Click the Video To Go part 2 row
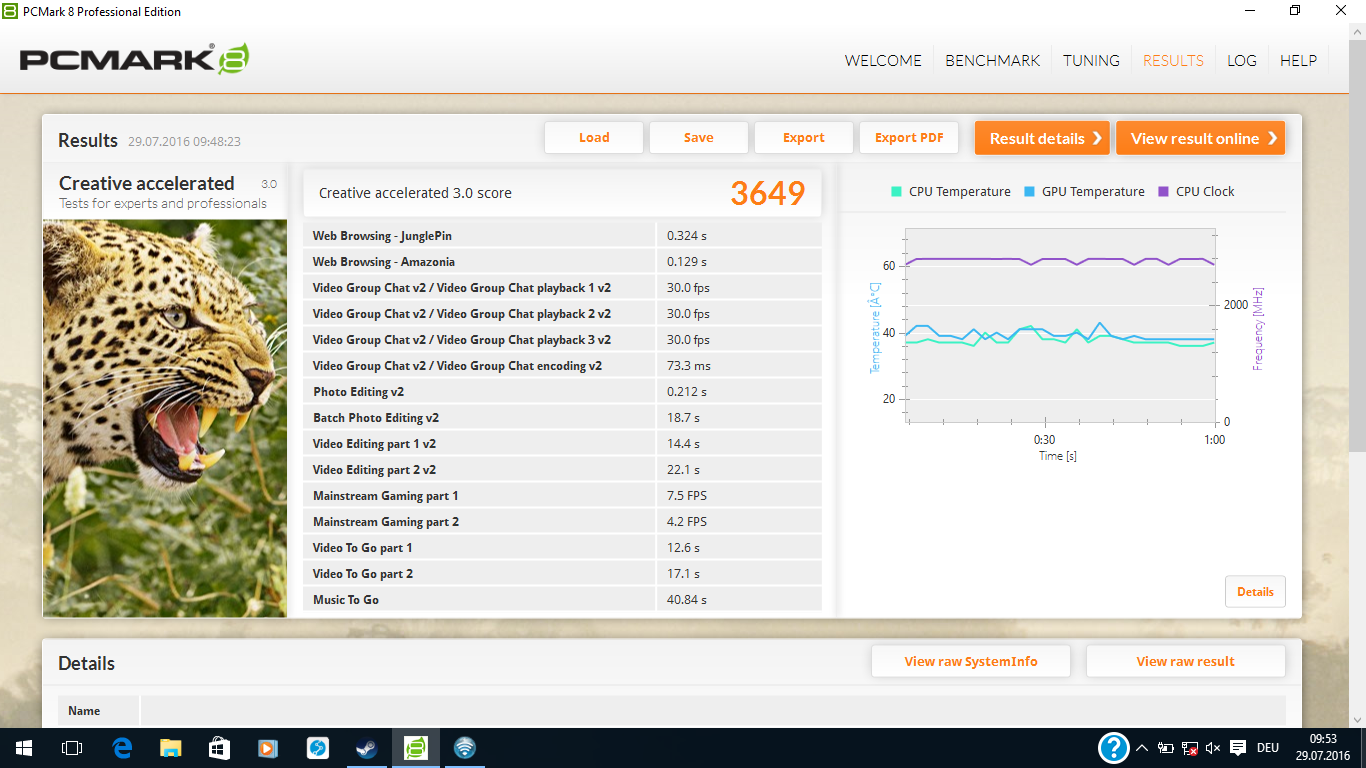The width and height of the screenshot is (1366, 768). click(562, 574)
